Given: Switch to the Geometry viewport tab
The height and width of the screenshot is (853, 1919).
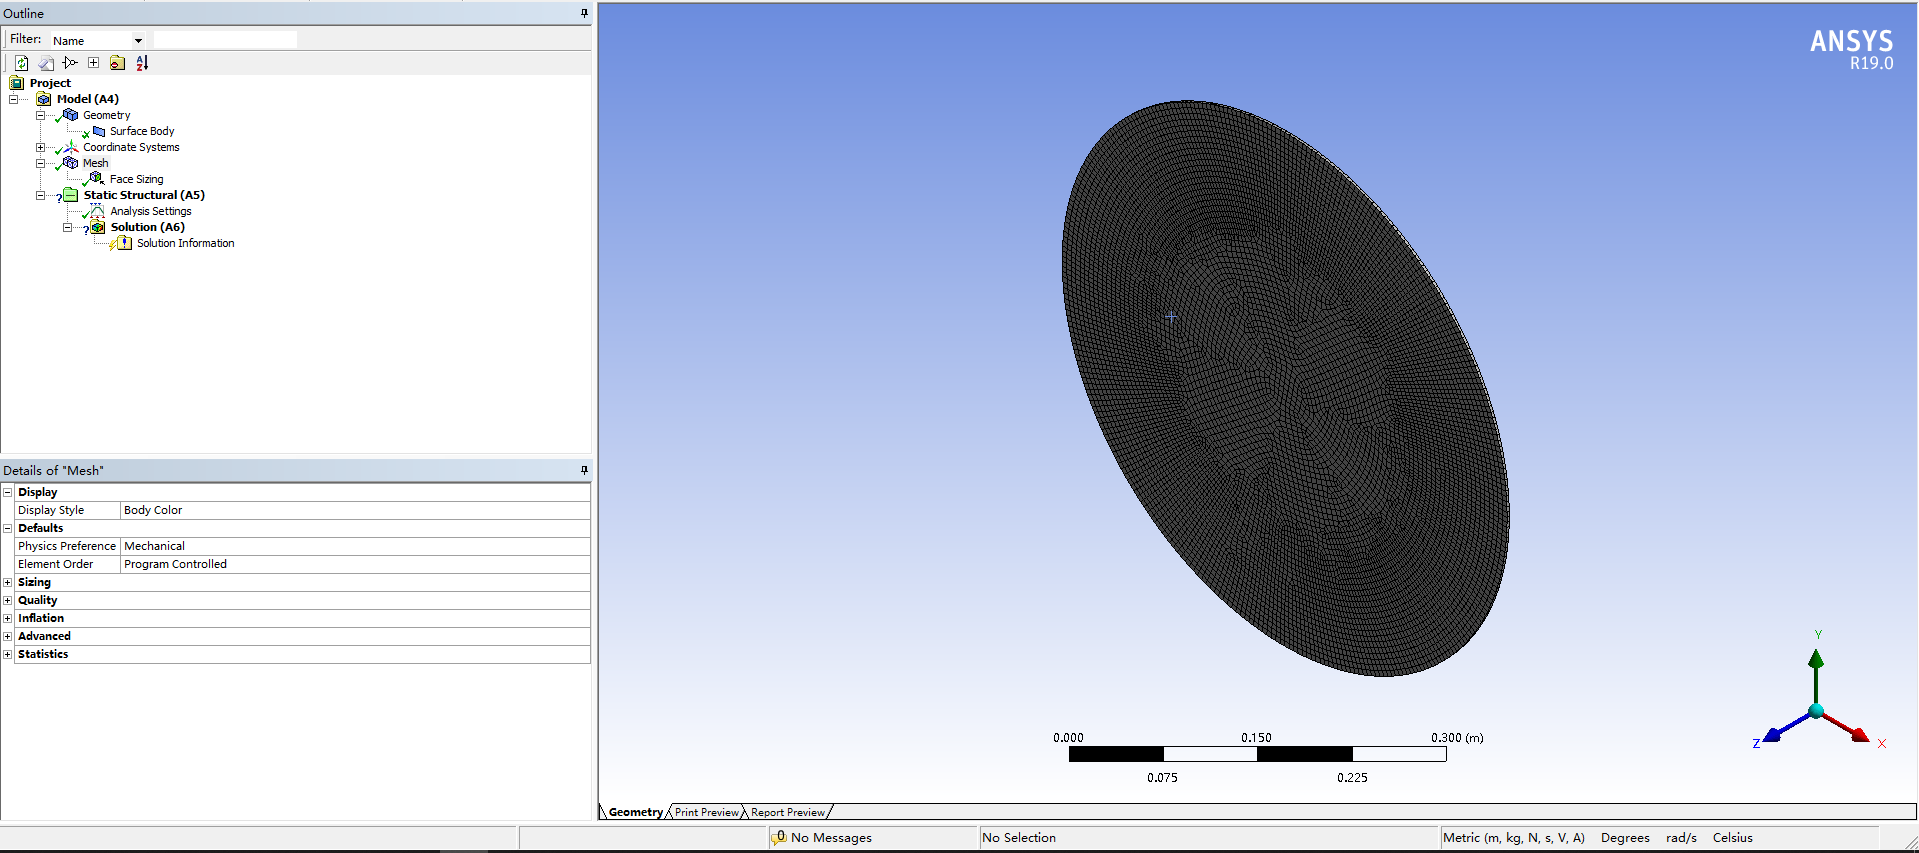Looking at the screenshot, I should (635, 812).
